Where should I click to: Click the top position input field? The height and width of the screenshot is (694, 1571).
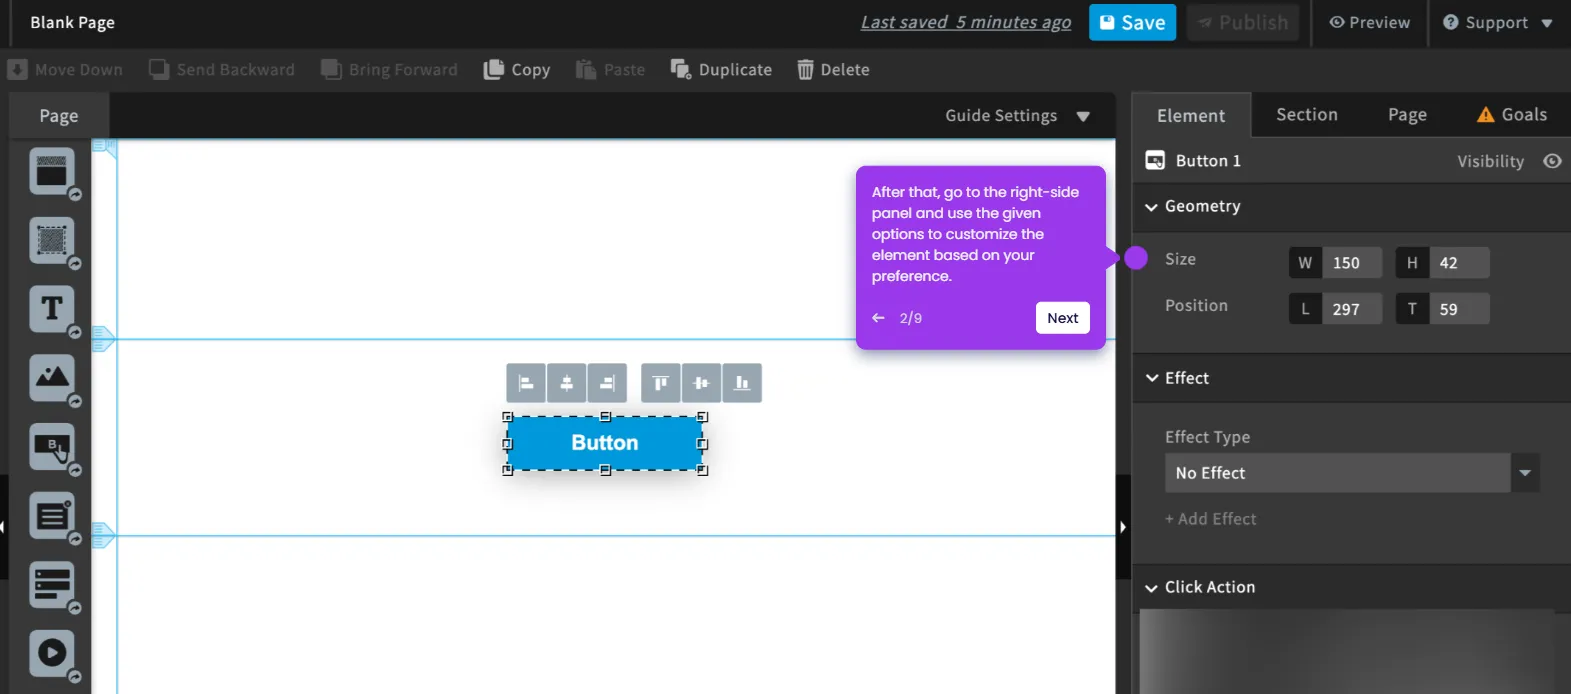pos(1459,309)
